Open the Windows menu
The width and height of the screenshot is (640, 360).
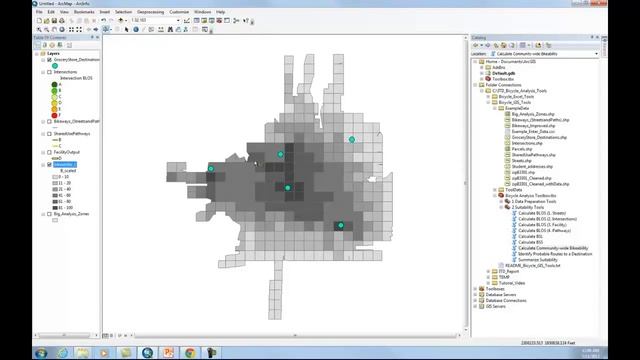(x=202, y=12)
